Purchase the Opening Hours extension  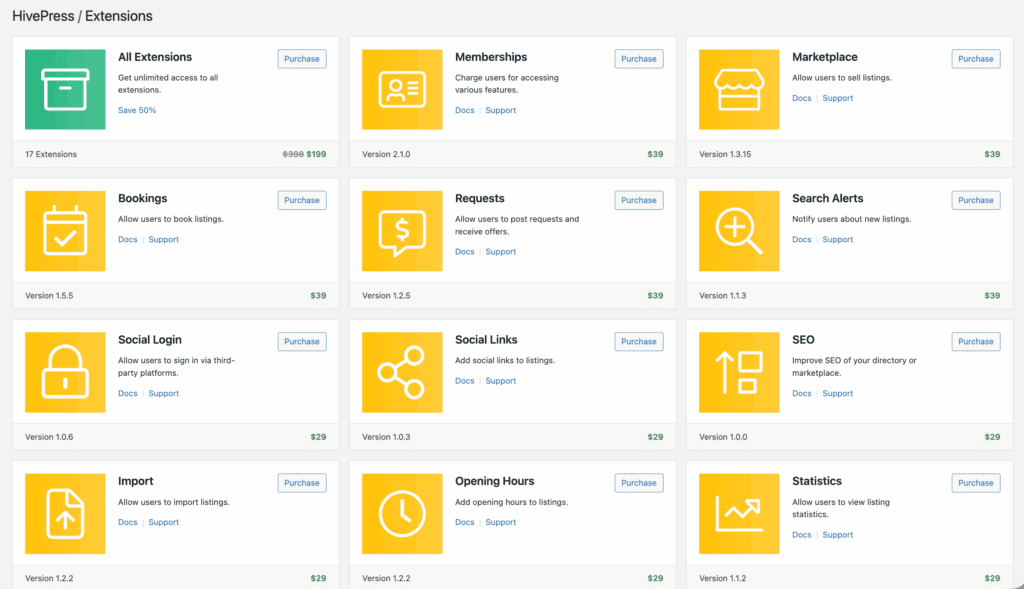tap(639, 483)
